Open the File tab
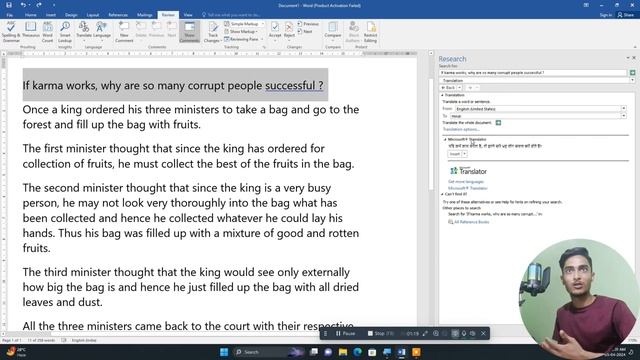640x360 pixels. [x=9, y=15]
